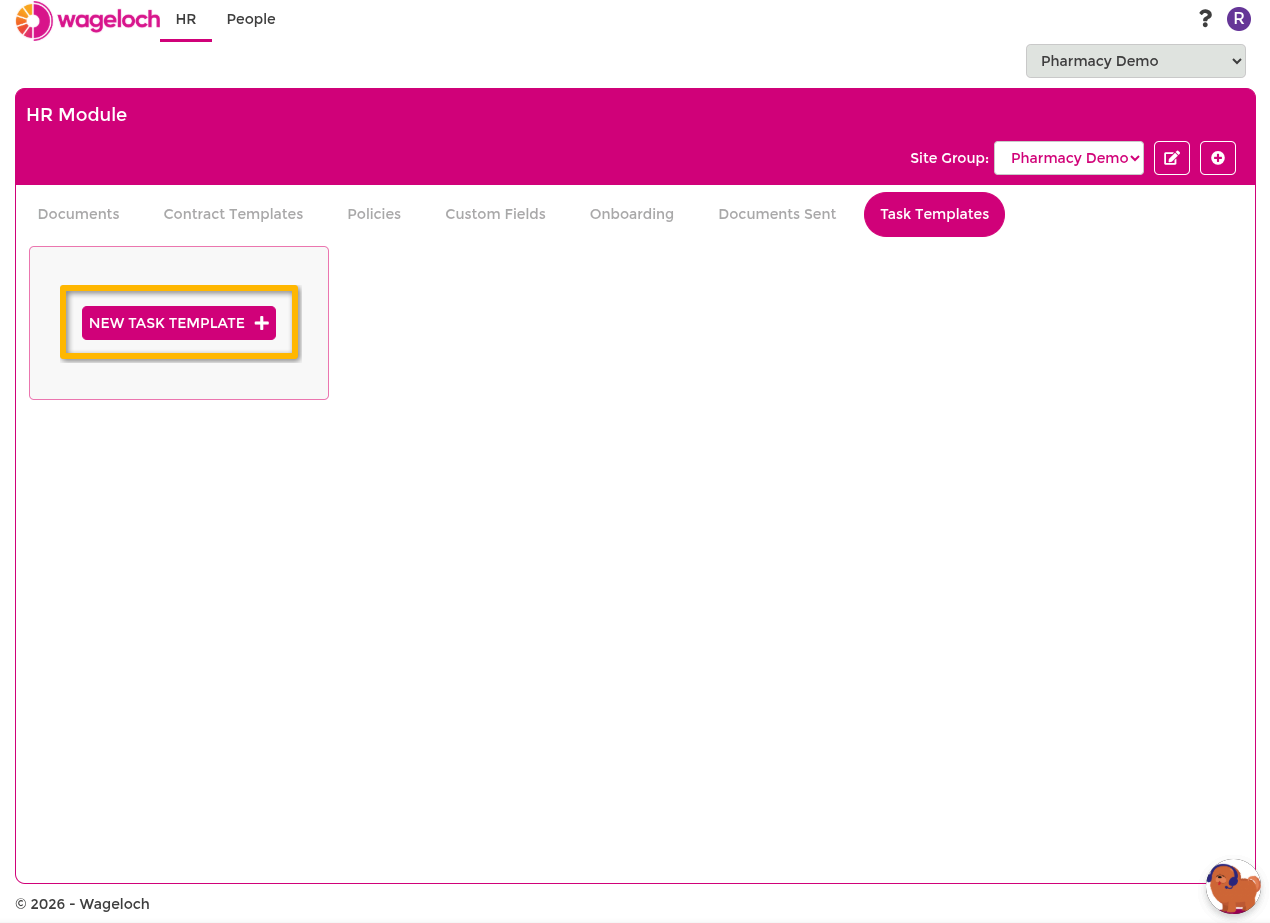Click the Site Group label

click(x=949, y=158)
